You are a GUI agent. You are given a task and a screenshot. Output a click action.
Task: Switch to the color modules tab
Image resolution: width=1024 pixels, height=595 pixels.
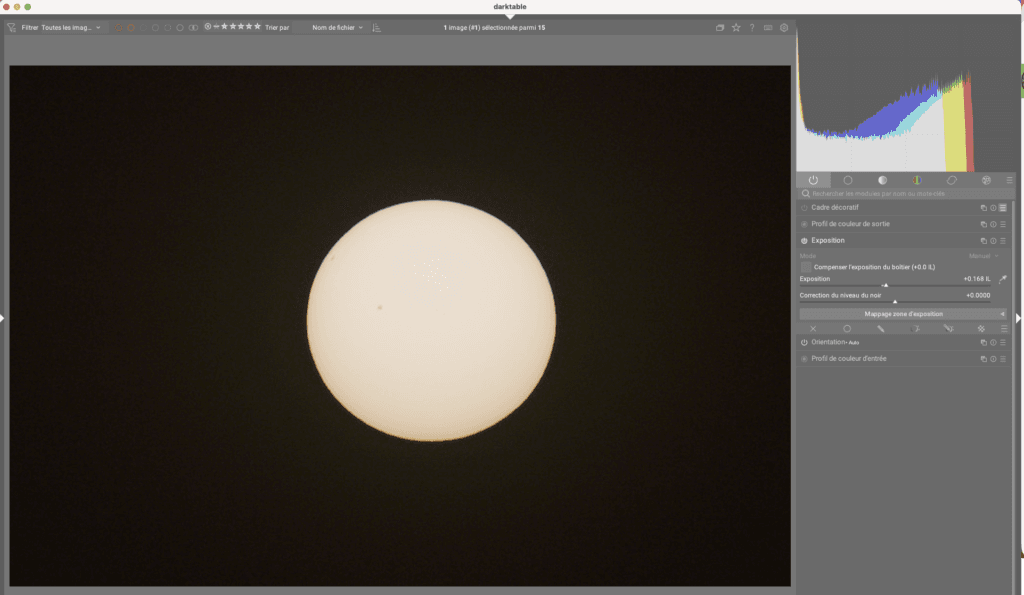917,180
